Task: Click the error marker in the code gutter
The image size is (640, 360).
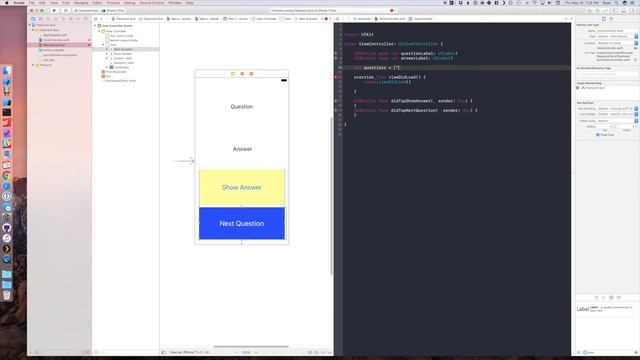Action: [x=336, y=77]
